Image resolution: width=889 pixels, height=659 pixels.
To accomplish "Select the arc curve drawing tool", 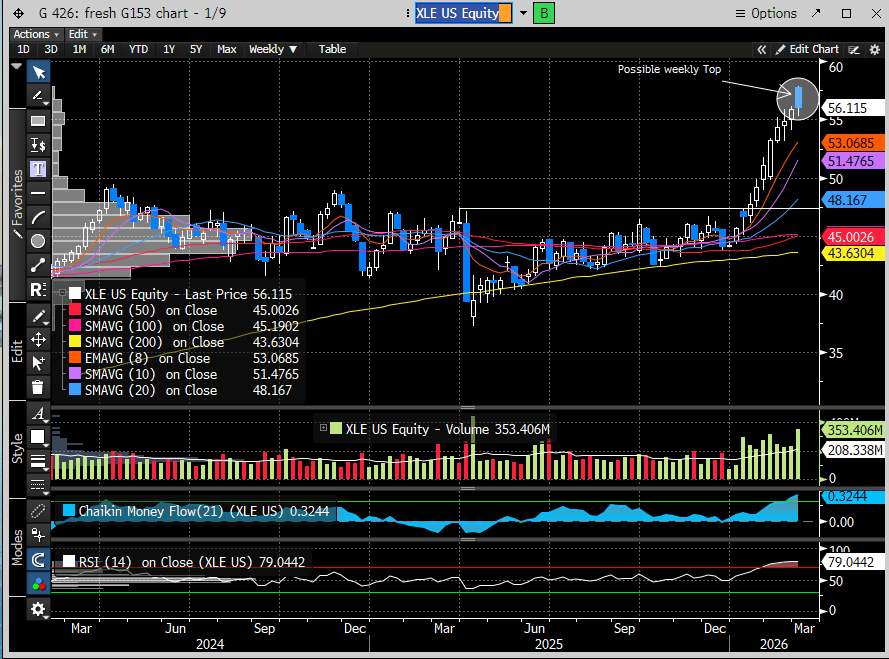I will coord(38,217).
